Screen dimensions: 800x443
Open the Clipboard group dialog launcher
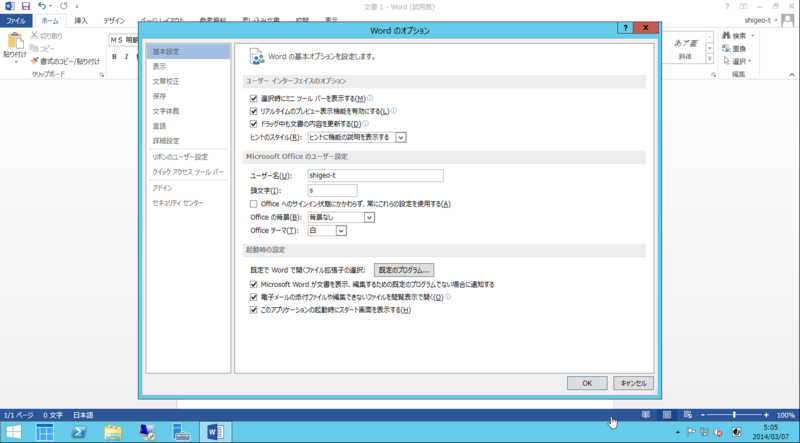102,75
